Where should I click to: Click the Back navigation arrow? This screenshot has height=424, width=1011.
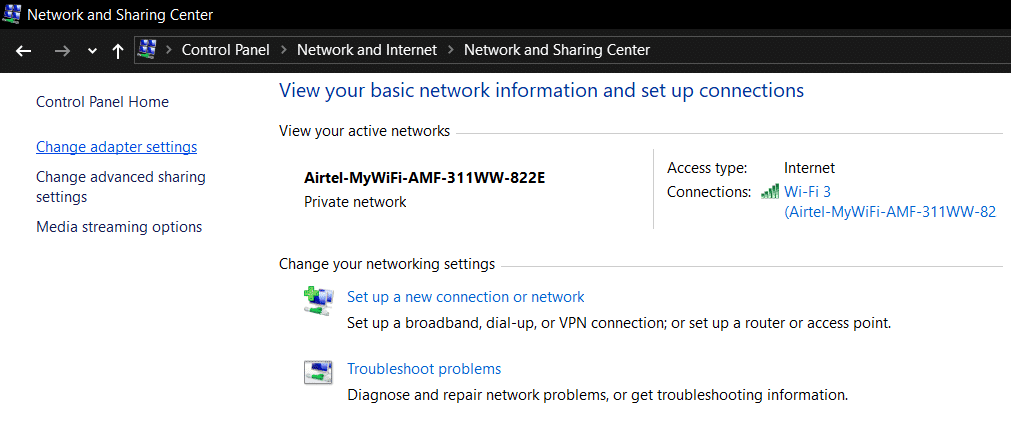pos(24,50)
